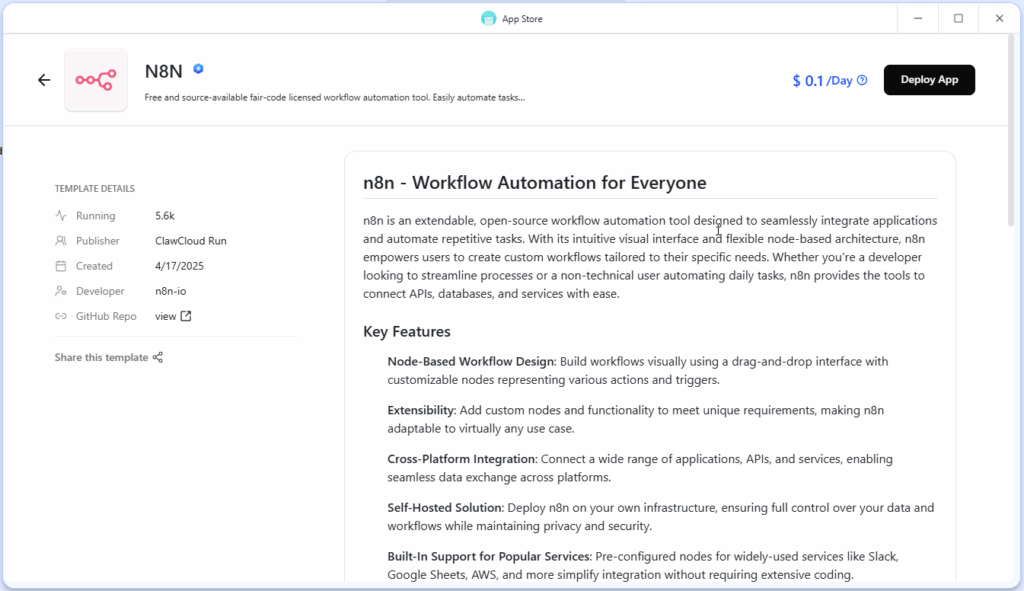The width and height of the screenshot is (1024, 591).
Task: Maximize the App Store window
Action: pyautogui.click(x=958, y=18)
